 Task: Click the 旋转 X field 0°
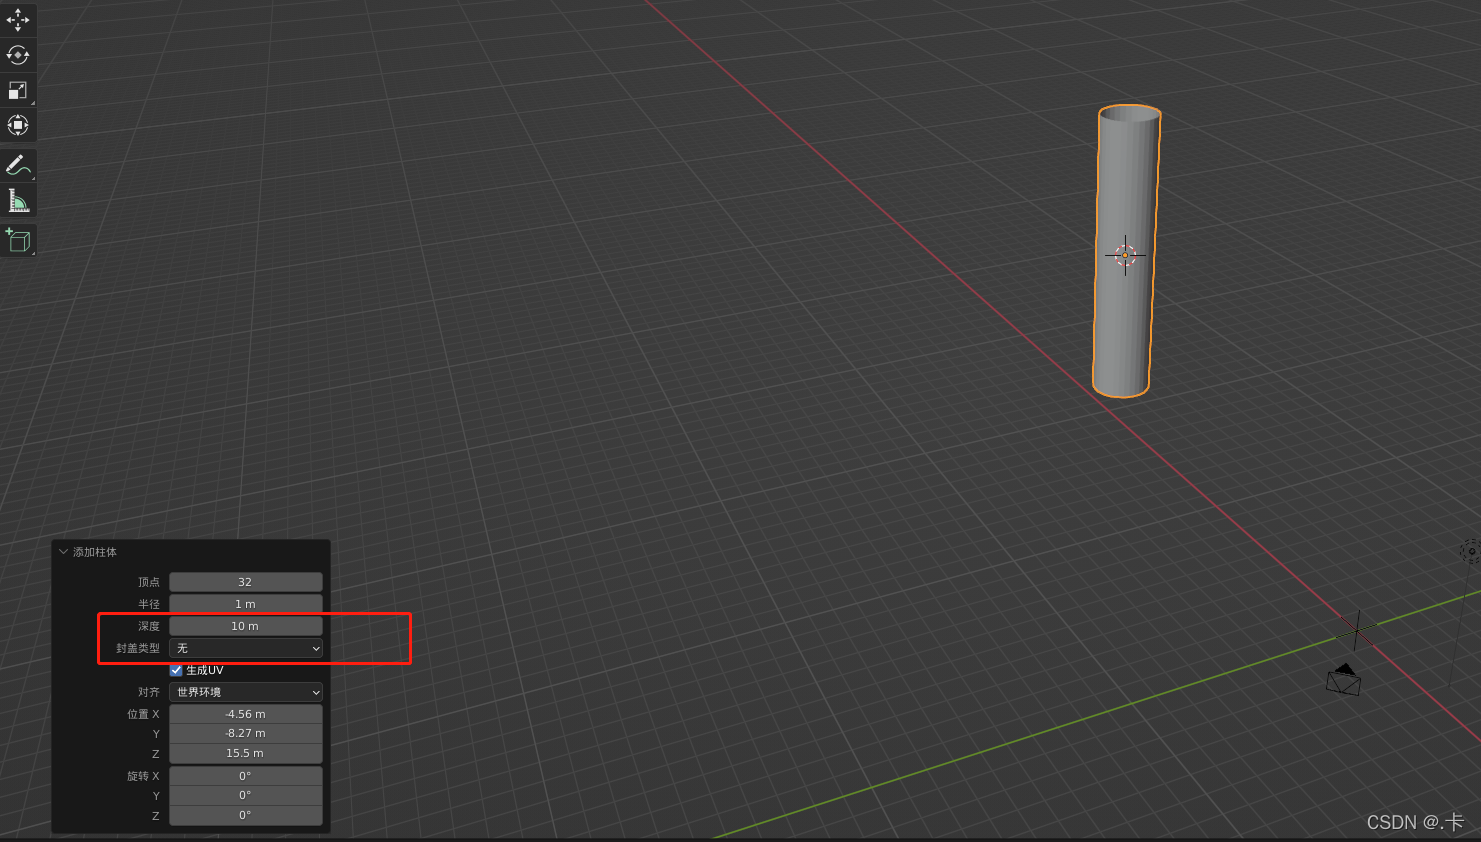pyautogui.click(x=246, y=776)
